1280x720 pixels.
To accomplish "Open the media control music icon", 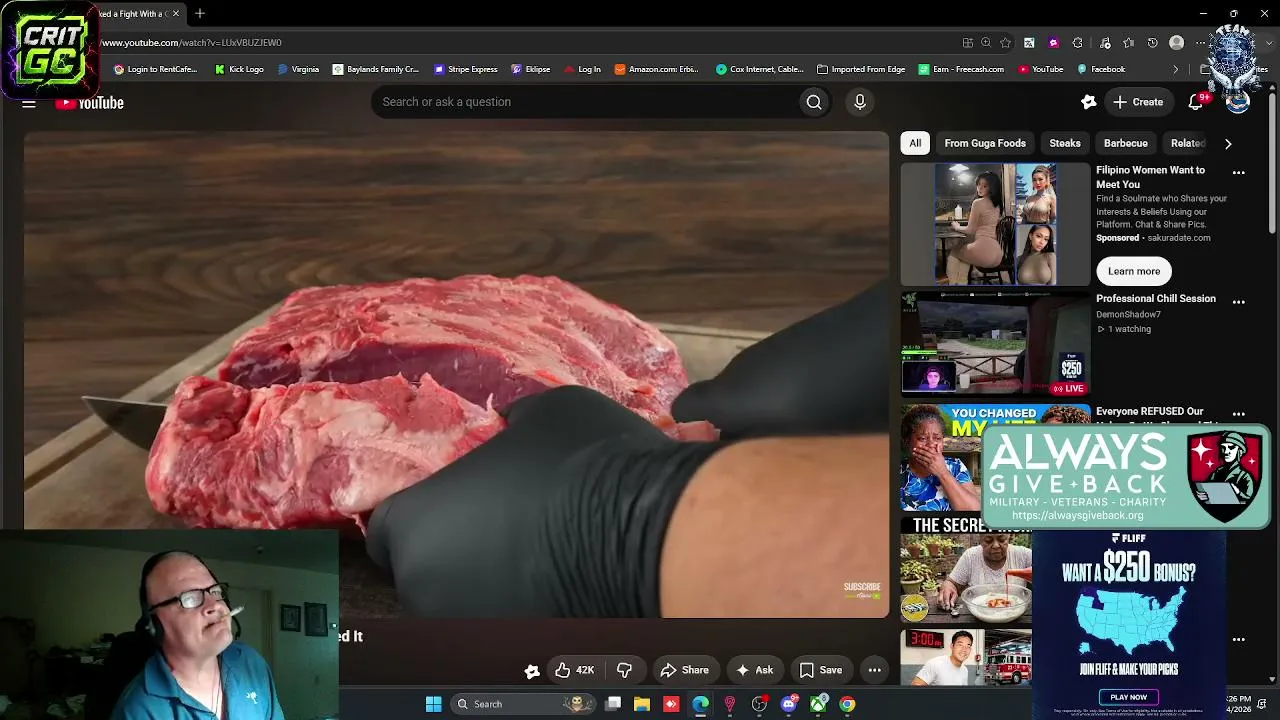I will tap(1105, 43).
